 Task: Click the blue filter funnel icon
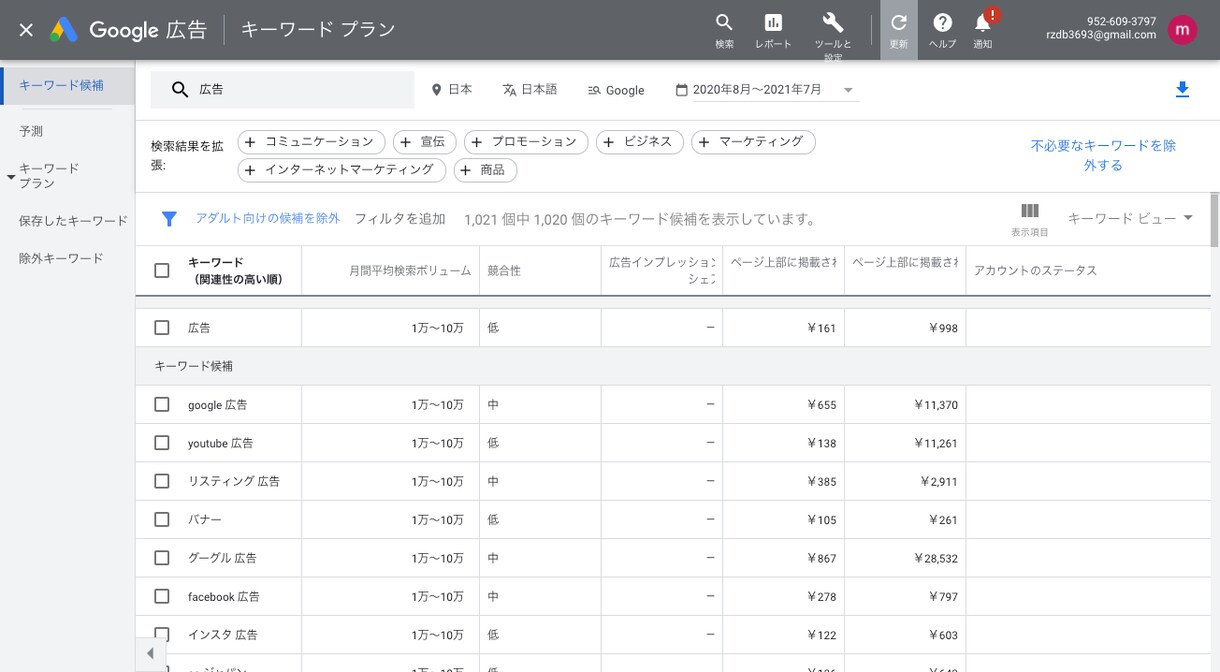[169, 218]
